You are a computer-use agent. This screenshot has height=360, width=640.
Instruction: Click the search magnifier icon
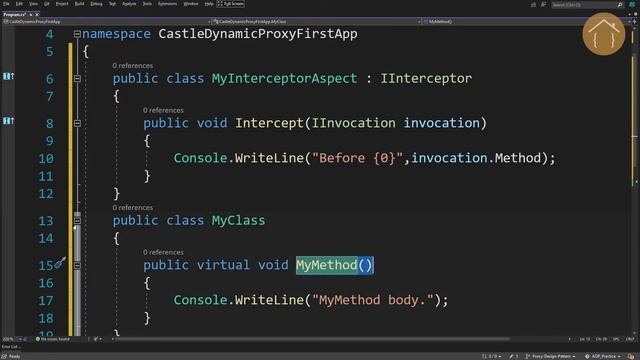click(x=620, y=5)
